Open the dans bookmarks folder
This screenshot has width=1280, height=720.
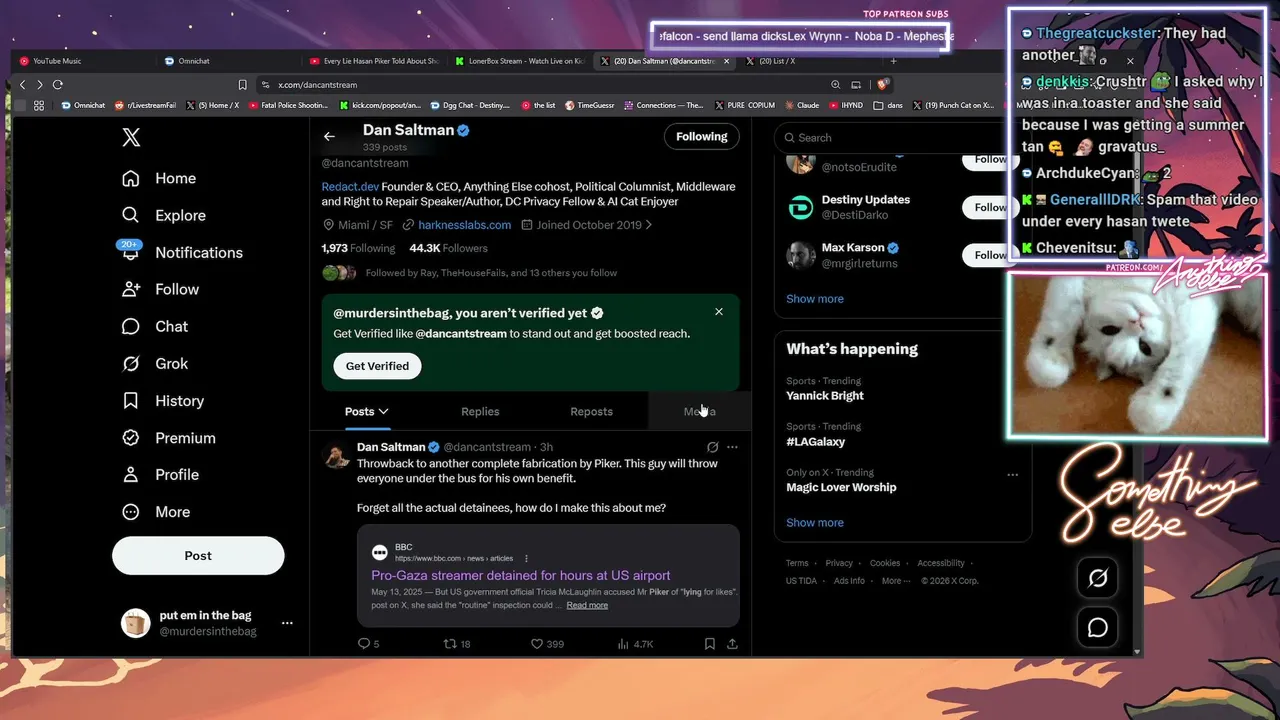pos(888,105)
